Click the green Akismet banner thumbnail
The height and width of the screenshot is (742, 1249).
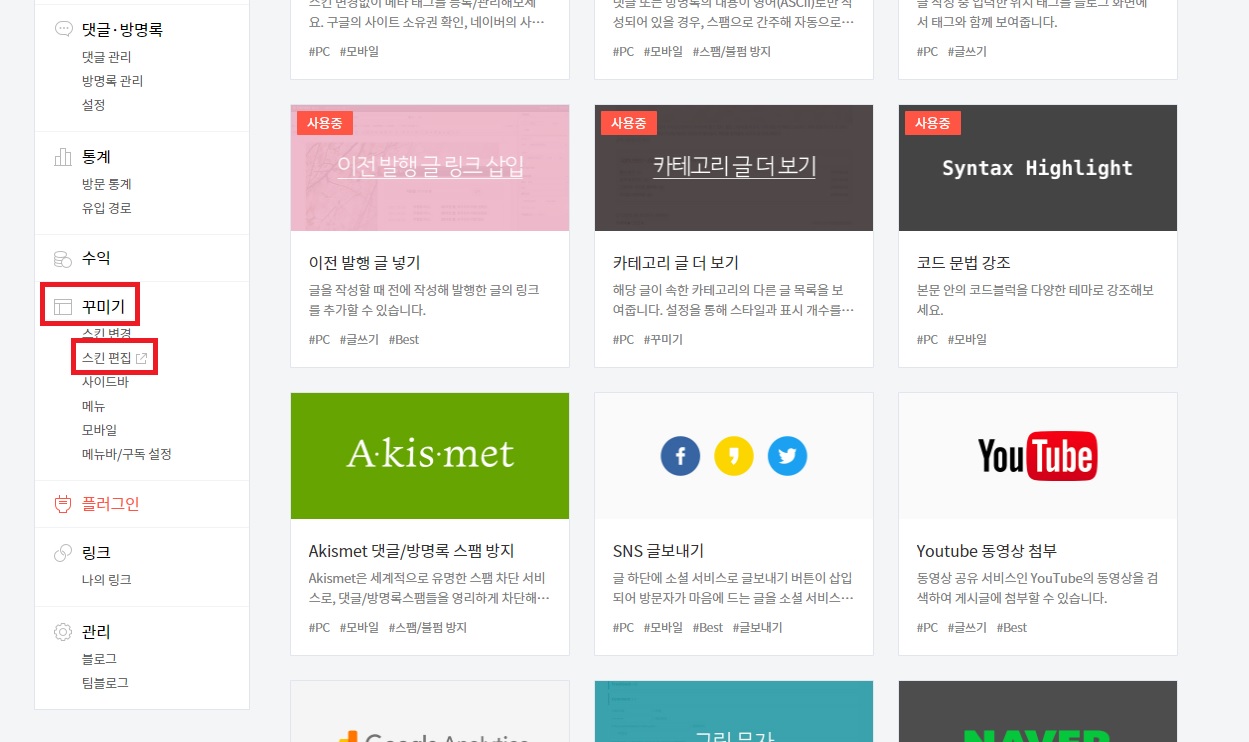pos(430,456)
